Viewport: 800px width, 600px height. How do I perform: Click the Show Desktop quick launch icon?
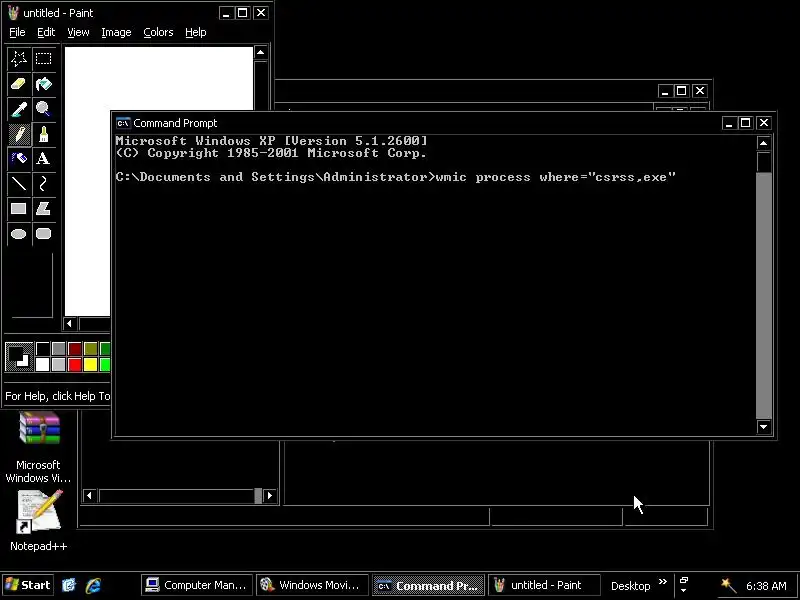coord(69,585)
